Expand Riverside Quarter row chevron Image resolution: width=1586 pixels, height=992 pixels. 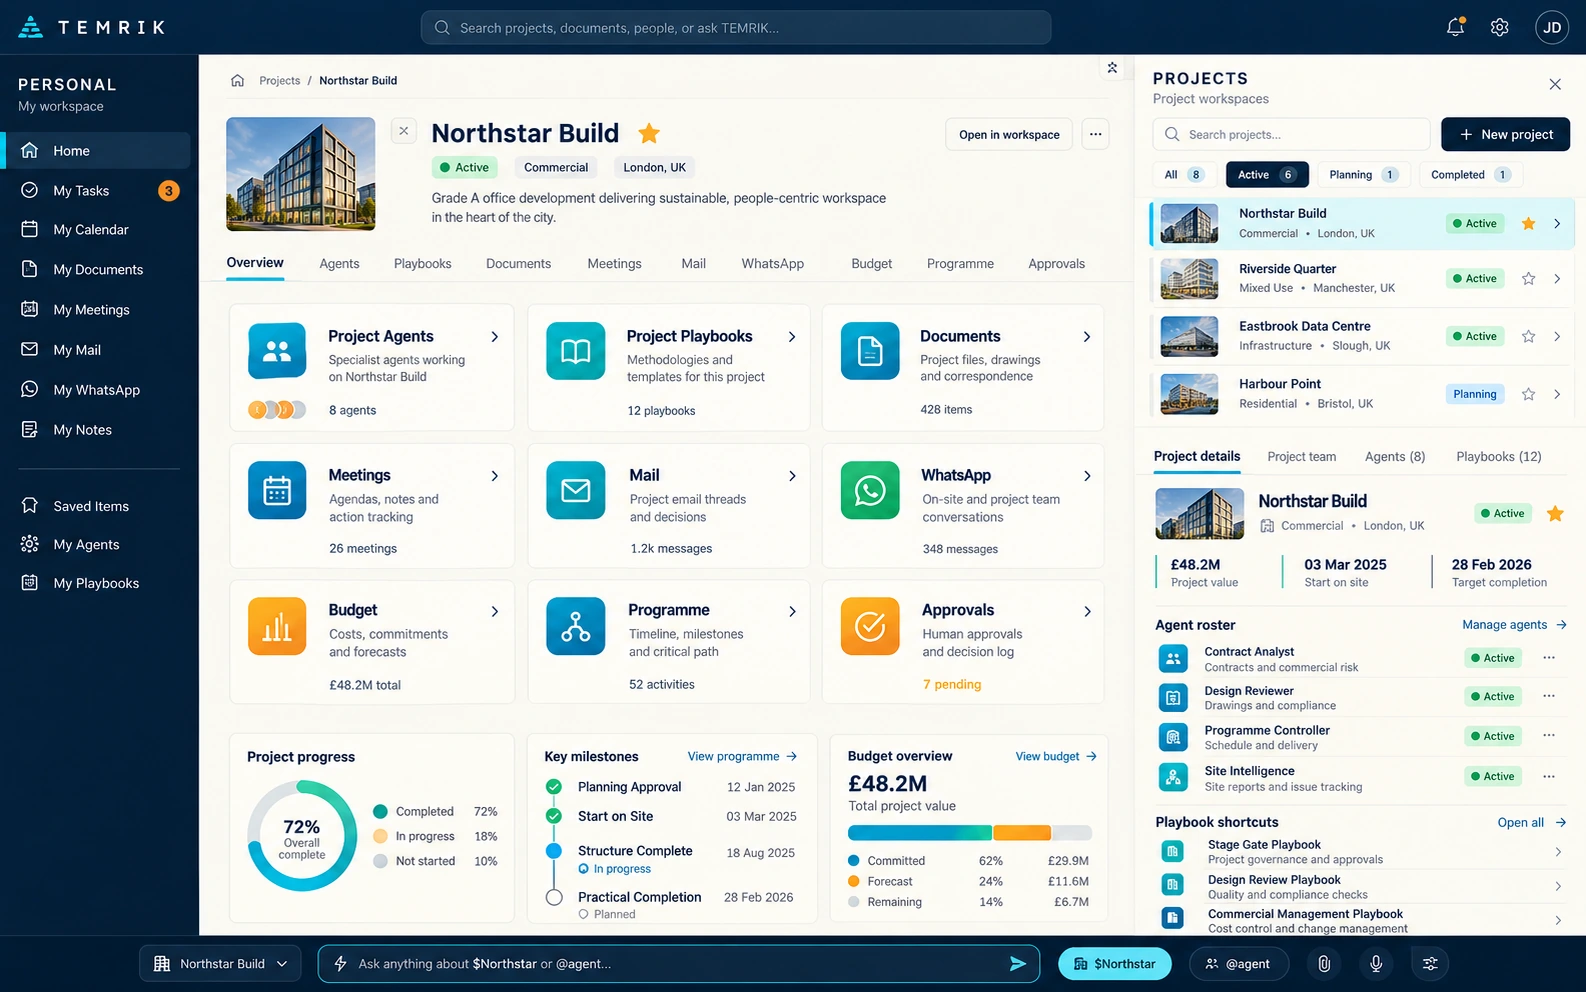click(1557, 279)
